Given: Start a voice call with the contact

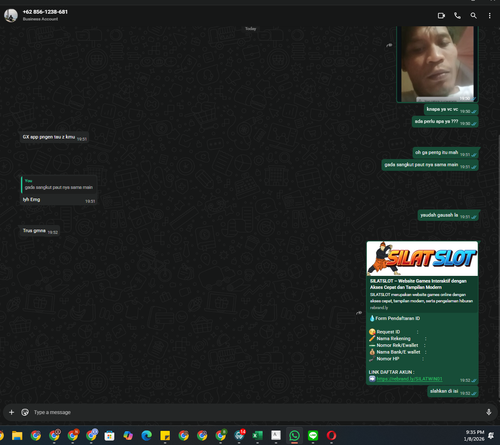Looking at the screenshot, I should click(x=457, y=16).
